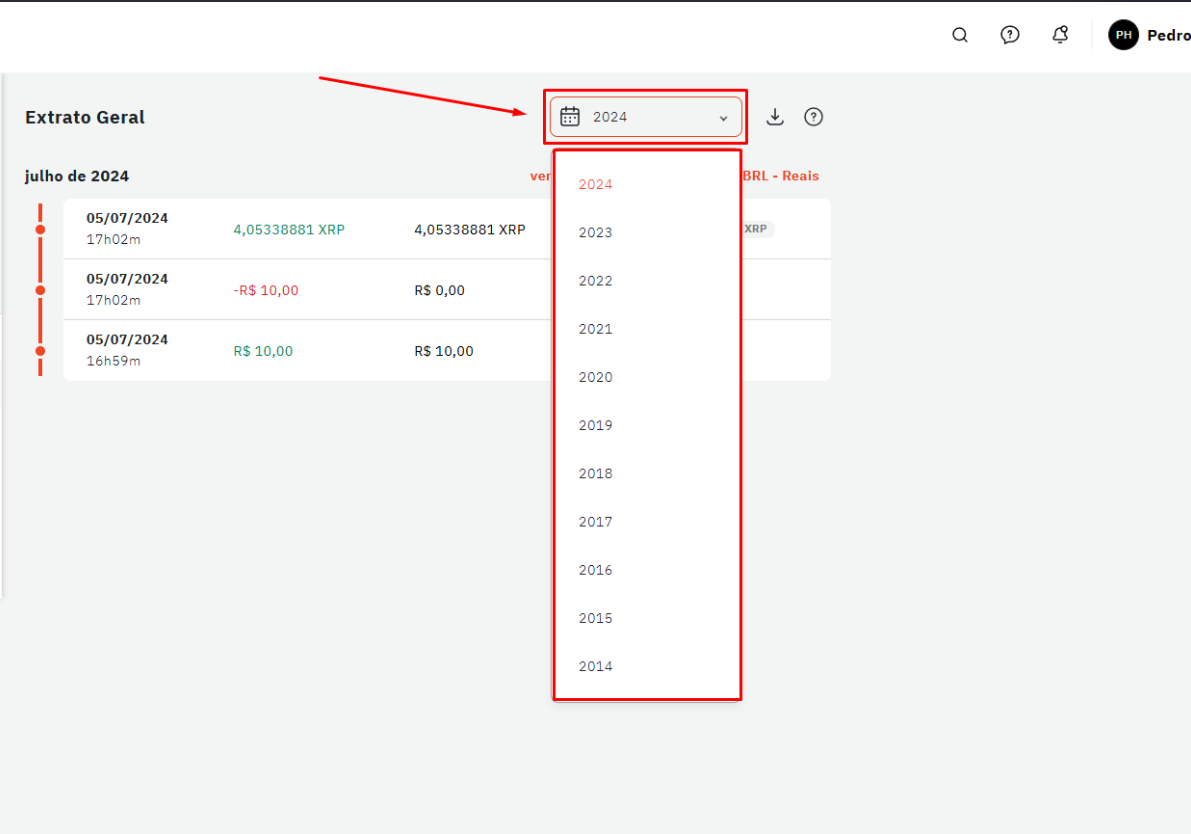
Task: Click the Pedro username in header
Action: (x=1168, y=35)
